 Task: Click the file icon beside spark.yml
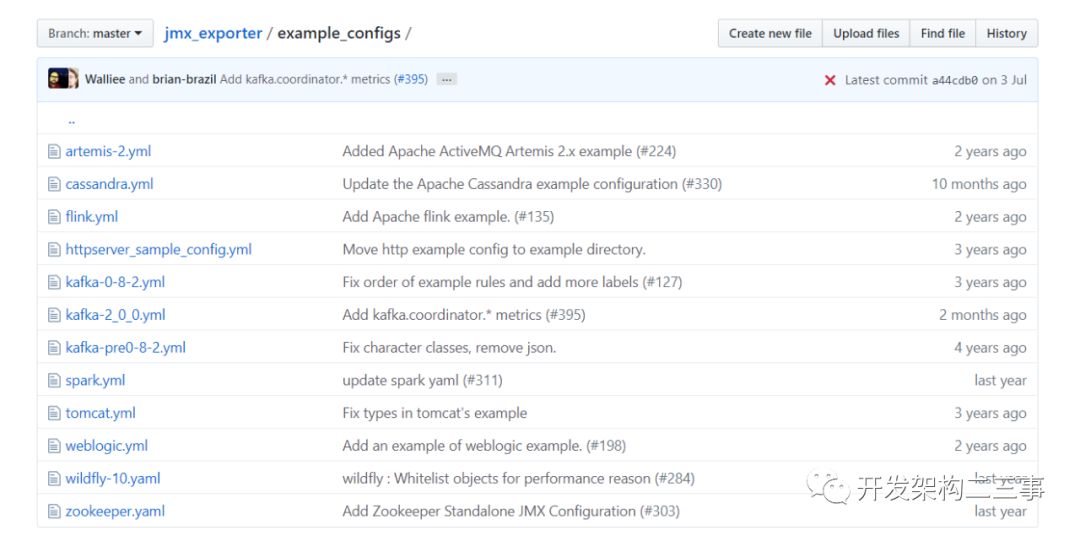click(55, 380)
